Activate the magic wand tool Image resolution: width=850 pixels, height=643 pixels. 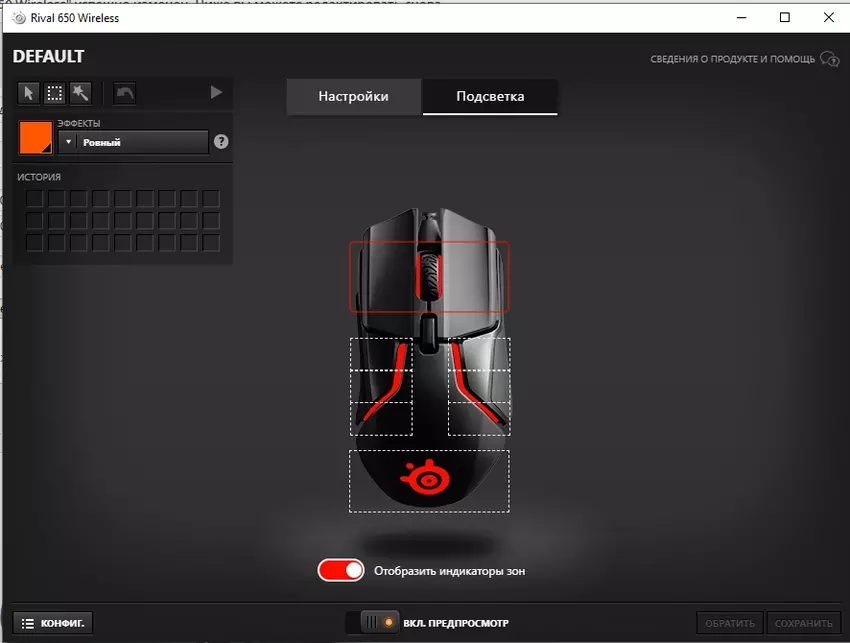coord(80,93)
